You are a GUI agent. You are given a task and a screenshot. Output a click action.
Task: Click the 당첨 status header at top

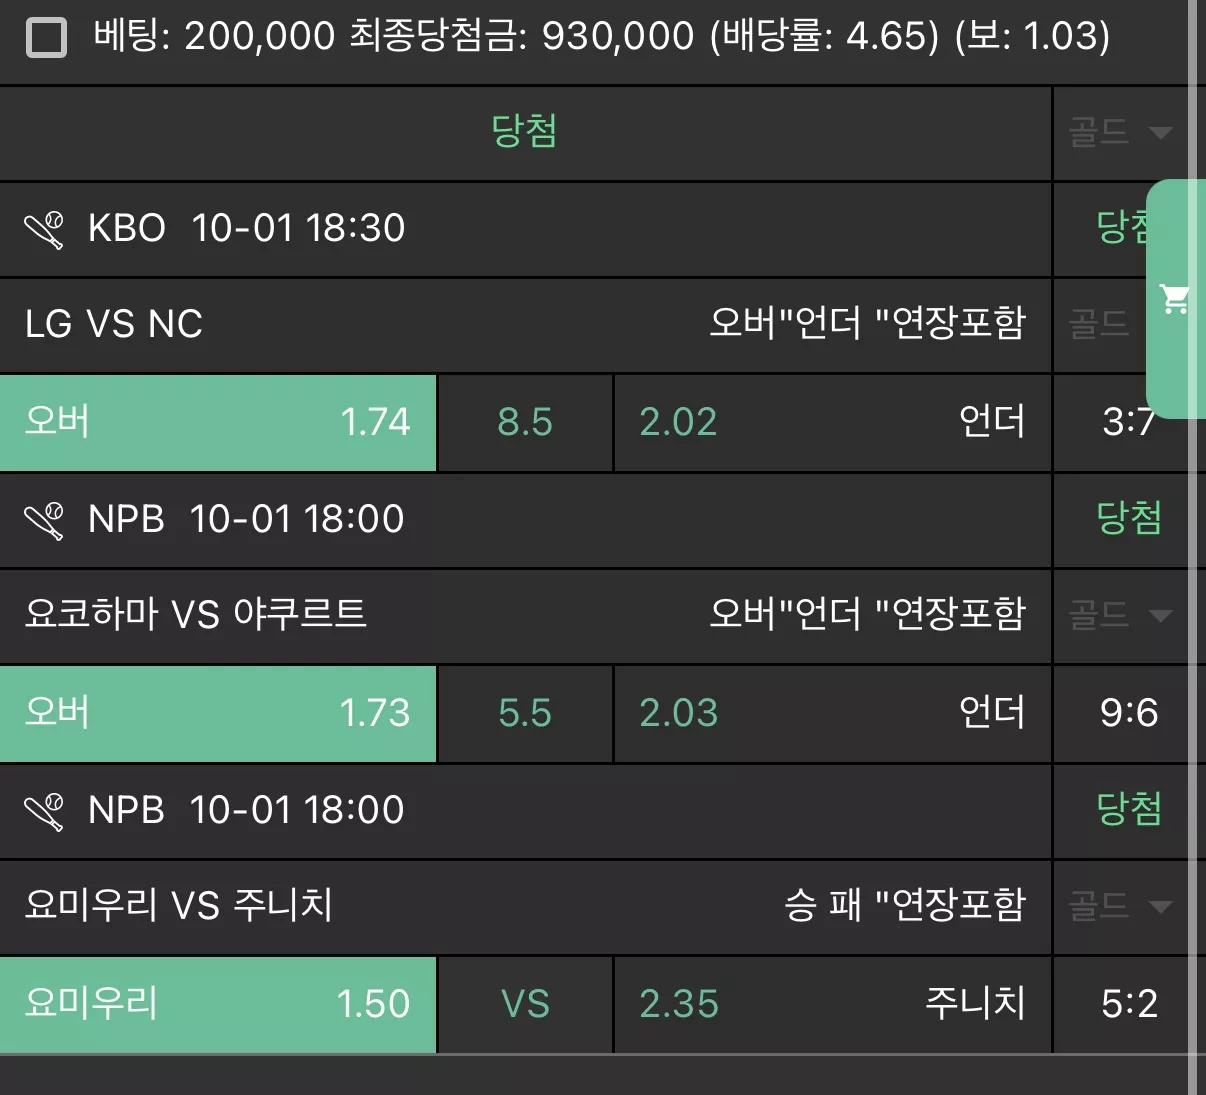524,131
